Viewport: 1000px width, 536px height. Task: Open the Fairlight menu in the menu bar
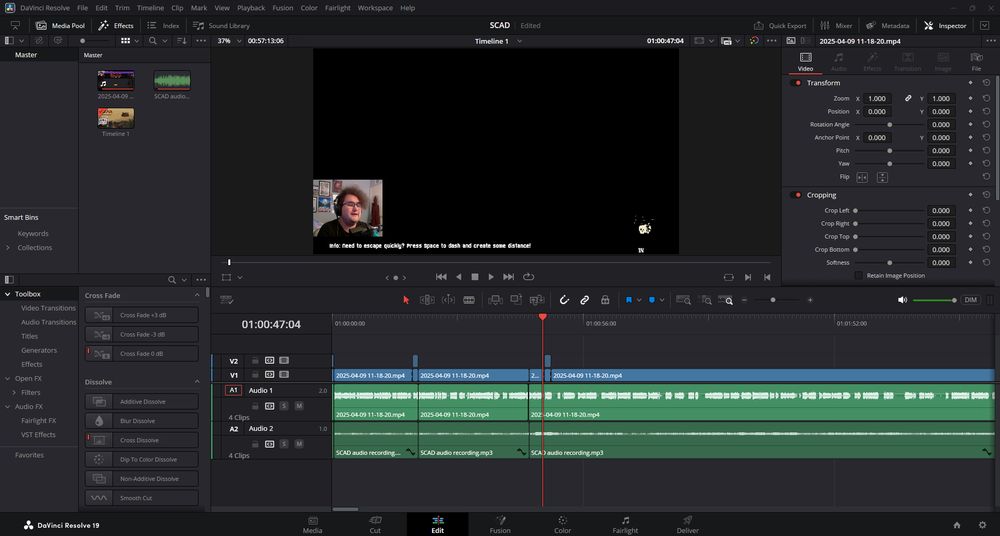tap(337, 8)
